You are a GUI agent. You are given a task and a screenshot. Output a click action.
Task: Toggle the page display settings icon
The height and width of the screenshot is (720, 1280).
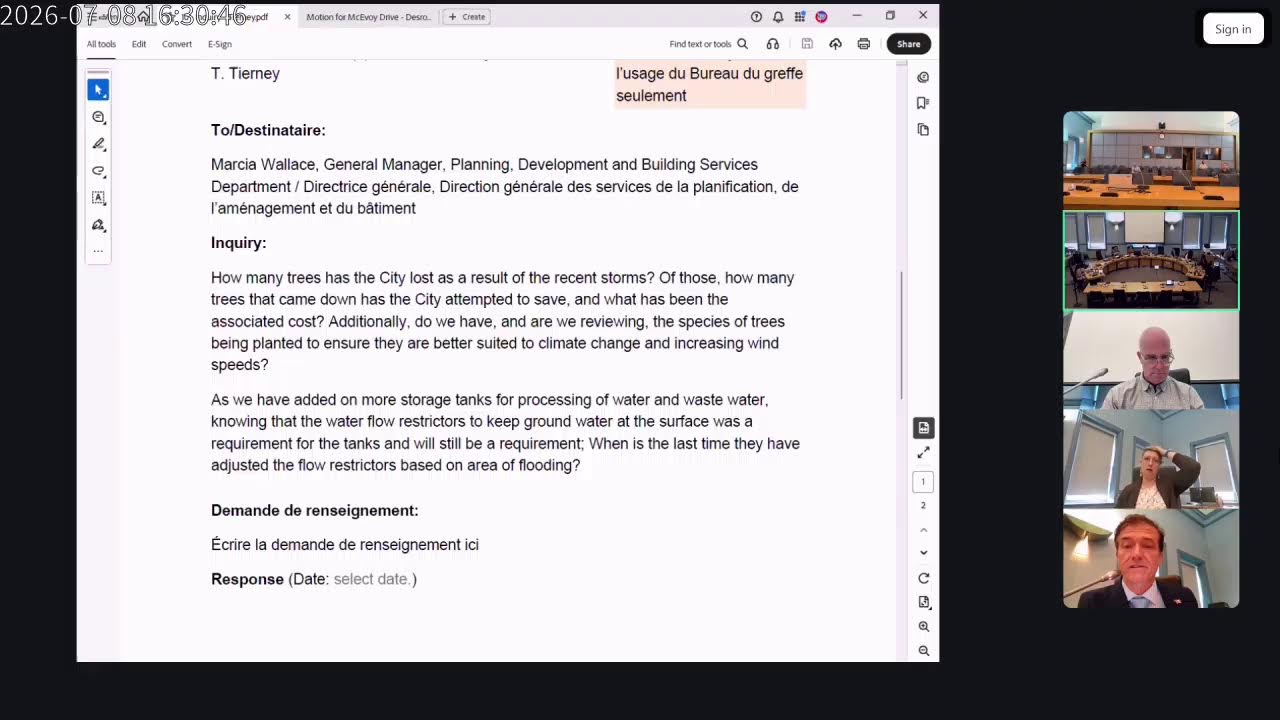pyautogui.click(x=923, y=428)
